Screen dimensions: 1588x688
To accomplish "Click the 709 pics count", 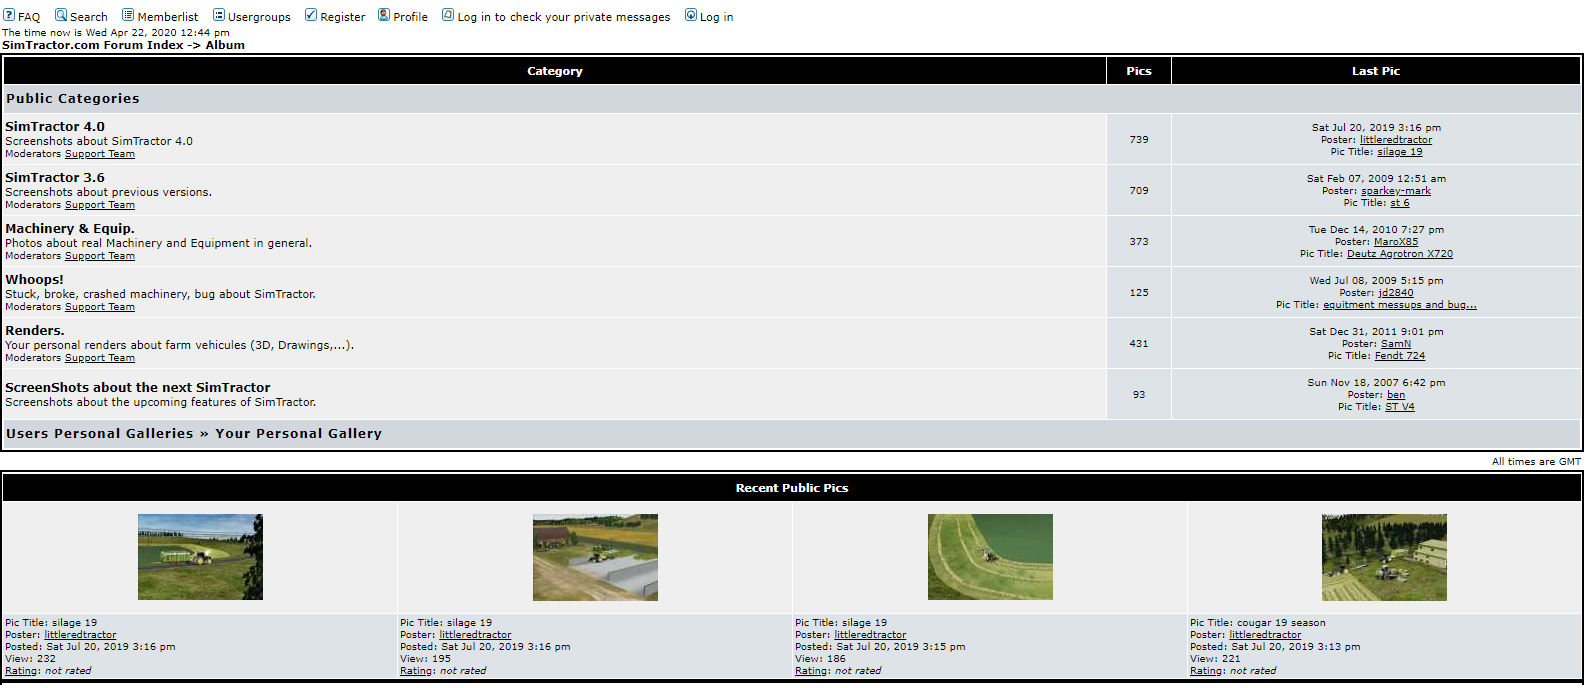I will coord(1139,191).
